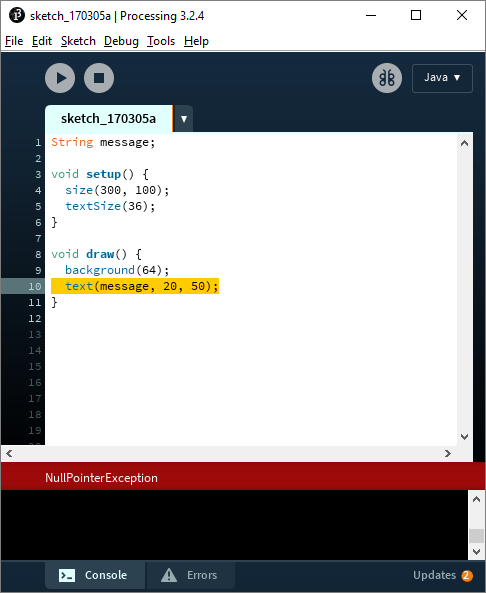Image resolution: width=486 pixels, height=593 pixels.
Task: Close the Processing window
Action: coord(462,16)
